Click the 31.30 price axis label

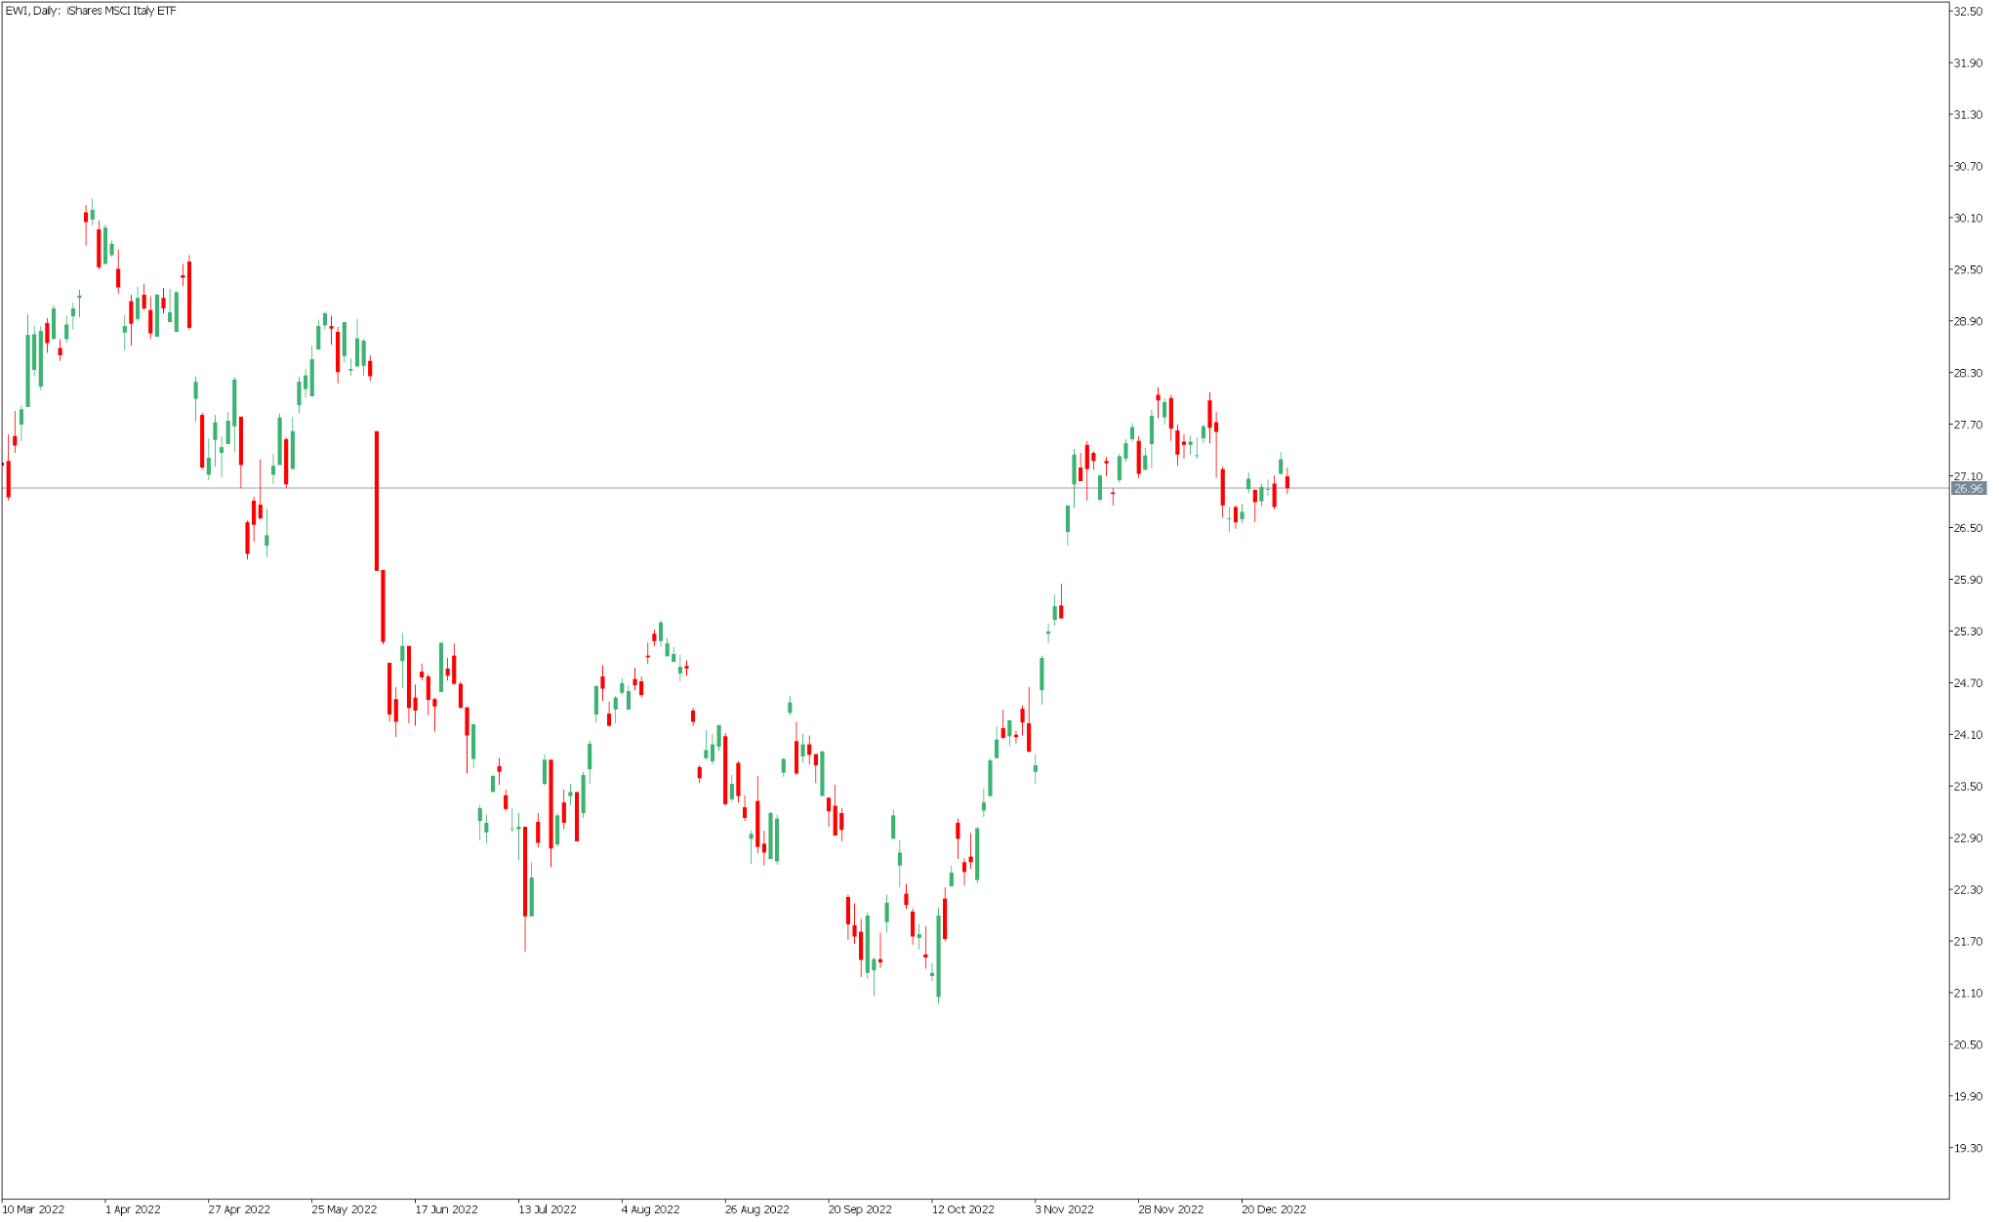(1968, 115)
